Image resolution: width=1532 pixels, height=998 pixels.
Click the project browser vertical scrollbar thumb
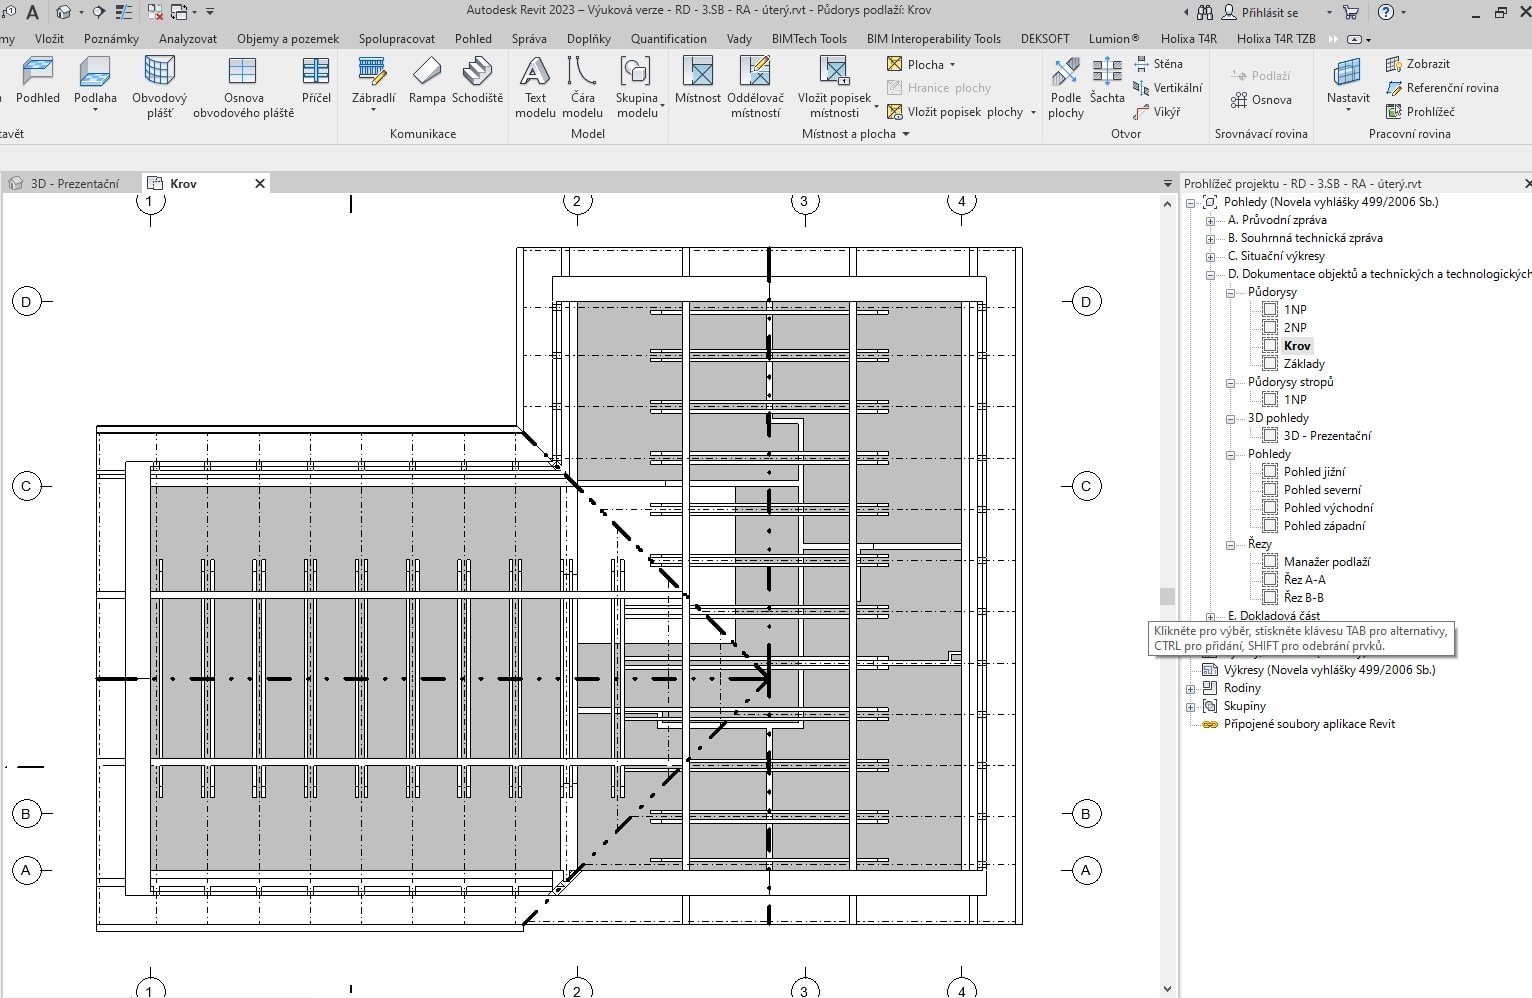[x=1167, y=596]
